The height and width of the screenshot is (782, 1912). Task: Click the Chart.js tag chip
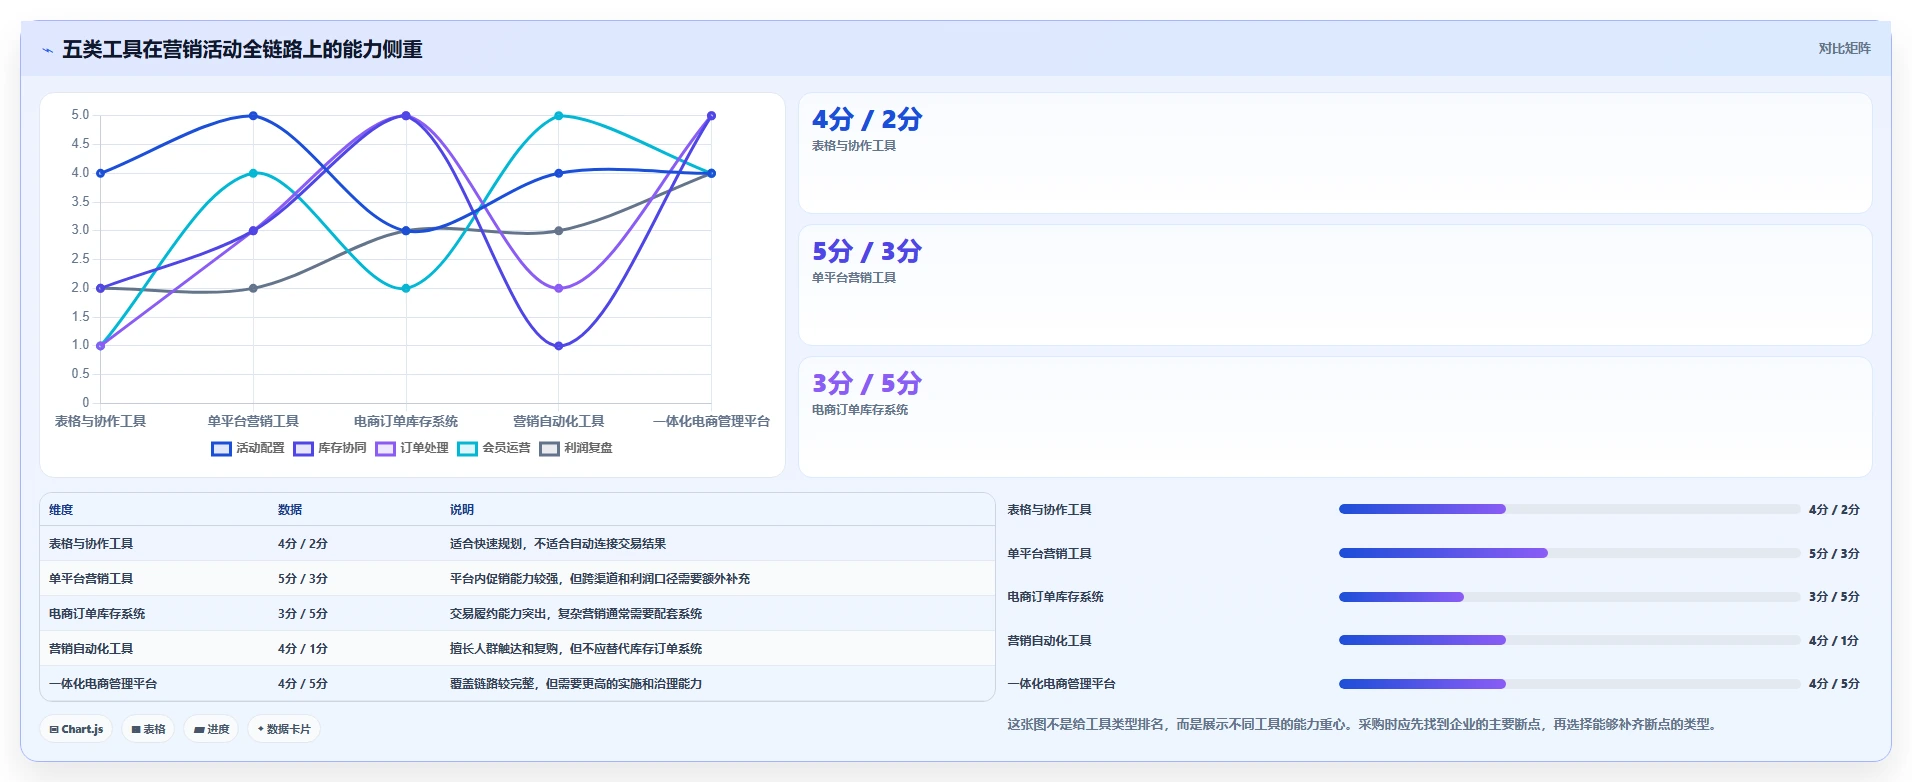[76, 729]
